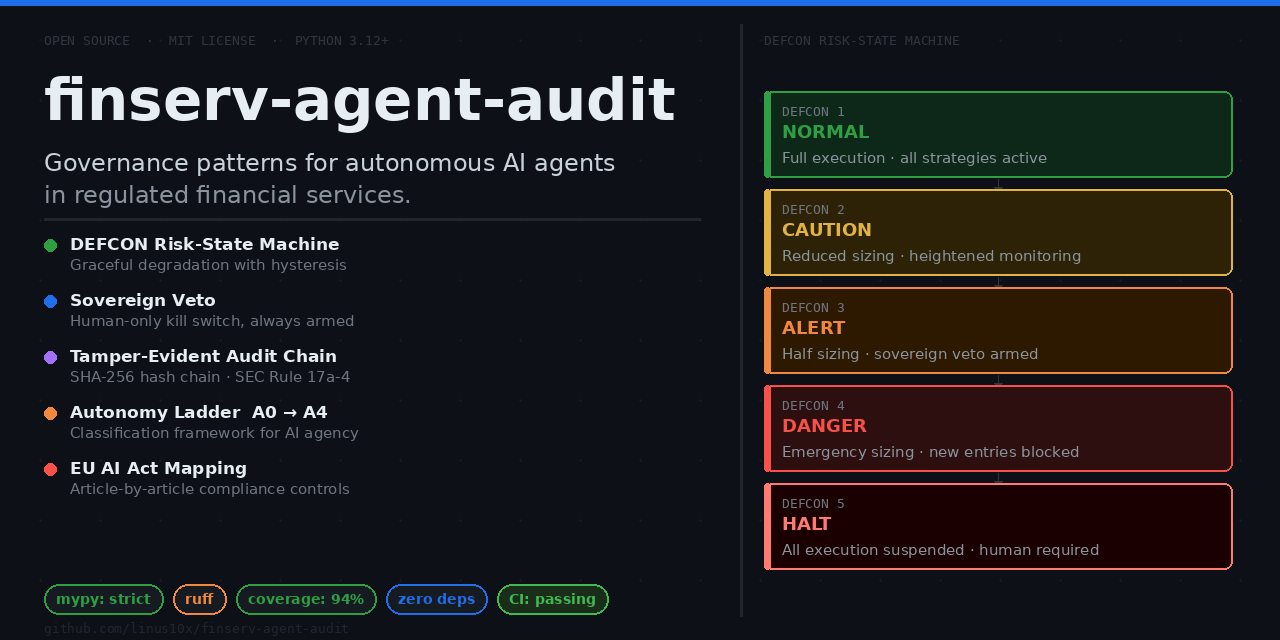Click the orange Autonomy Ladder bullet dot

pyautogui.click(x=51, y=413)
